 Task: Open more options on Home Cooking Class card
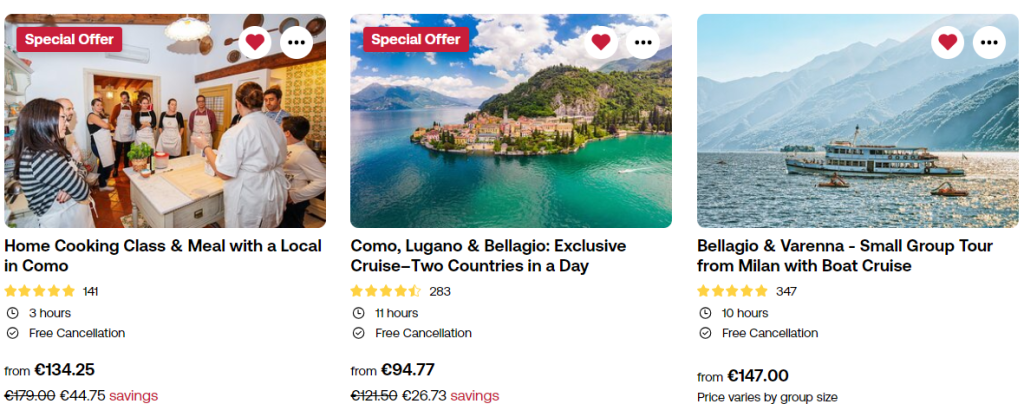(297, 42)
